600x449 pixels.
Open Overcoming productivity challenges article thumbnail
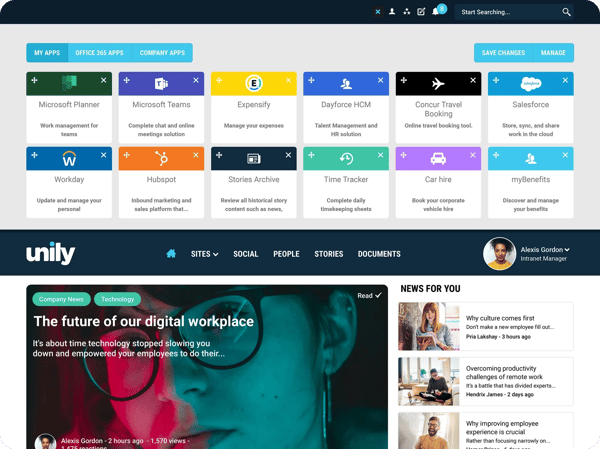[429, 382]
